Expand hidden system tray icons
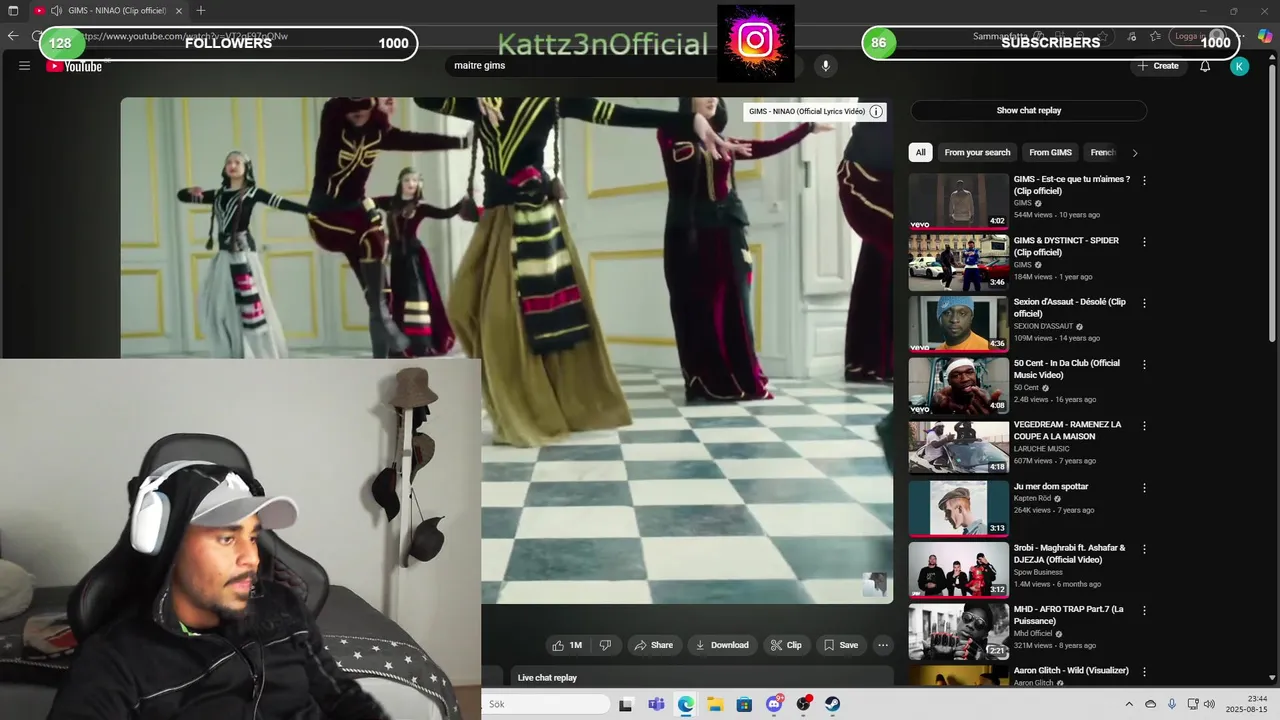This screenshot has width=1280, height=720. click(1129, 704)
